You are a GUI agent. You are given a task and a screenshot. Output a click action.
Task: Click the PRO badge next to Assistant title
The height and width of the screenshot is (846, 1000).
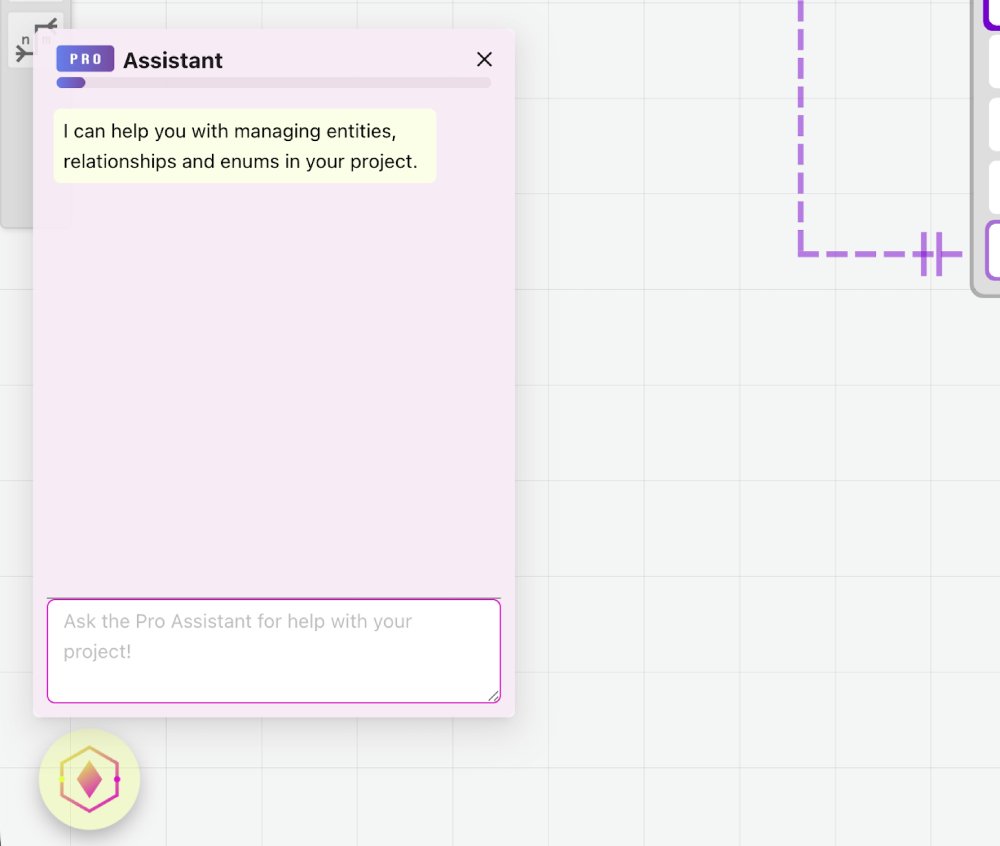[85, 59]
